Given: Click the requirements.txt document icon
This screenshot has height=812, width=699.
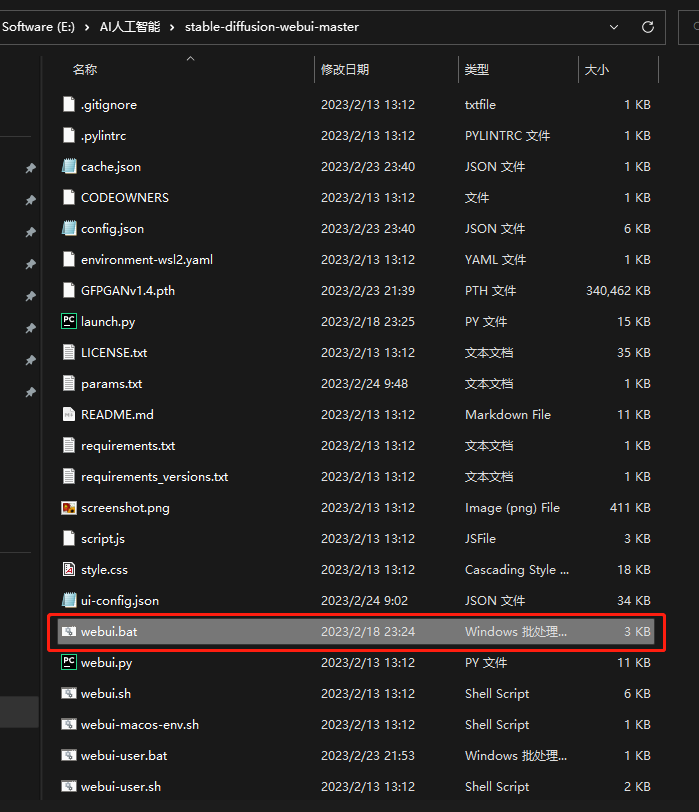Looking at the screenshot, I should pos(69,446).
